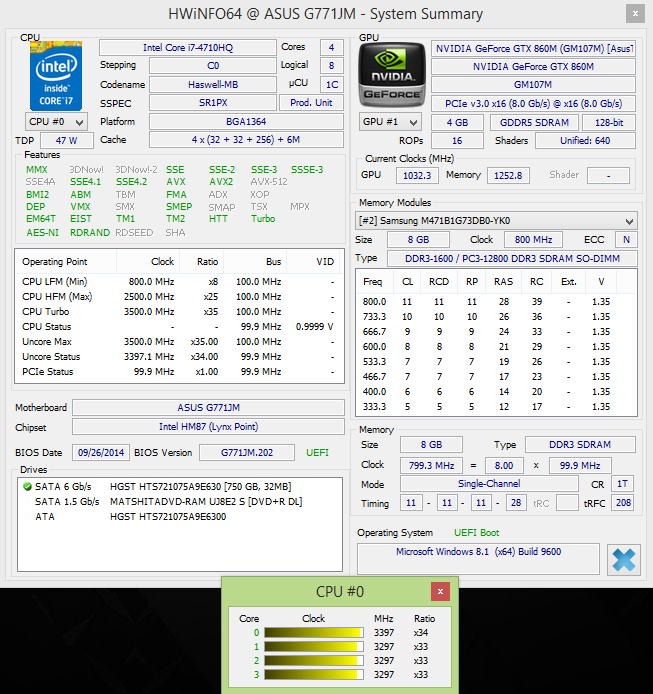Select the PCIe Status row
The image size is (653, 694).
[179, 372]
